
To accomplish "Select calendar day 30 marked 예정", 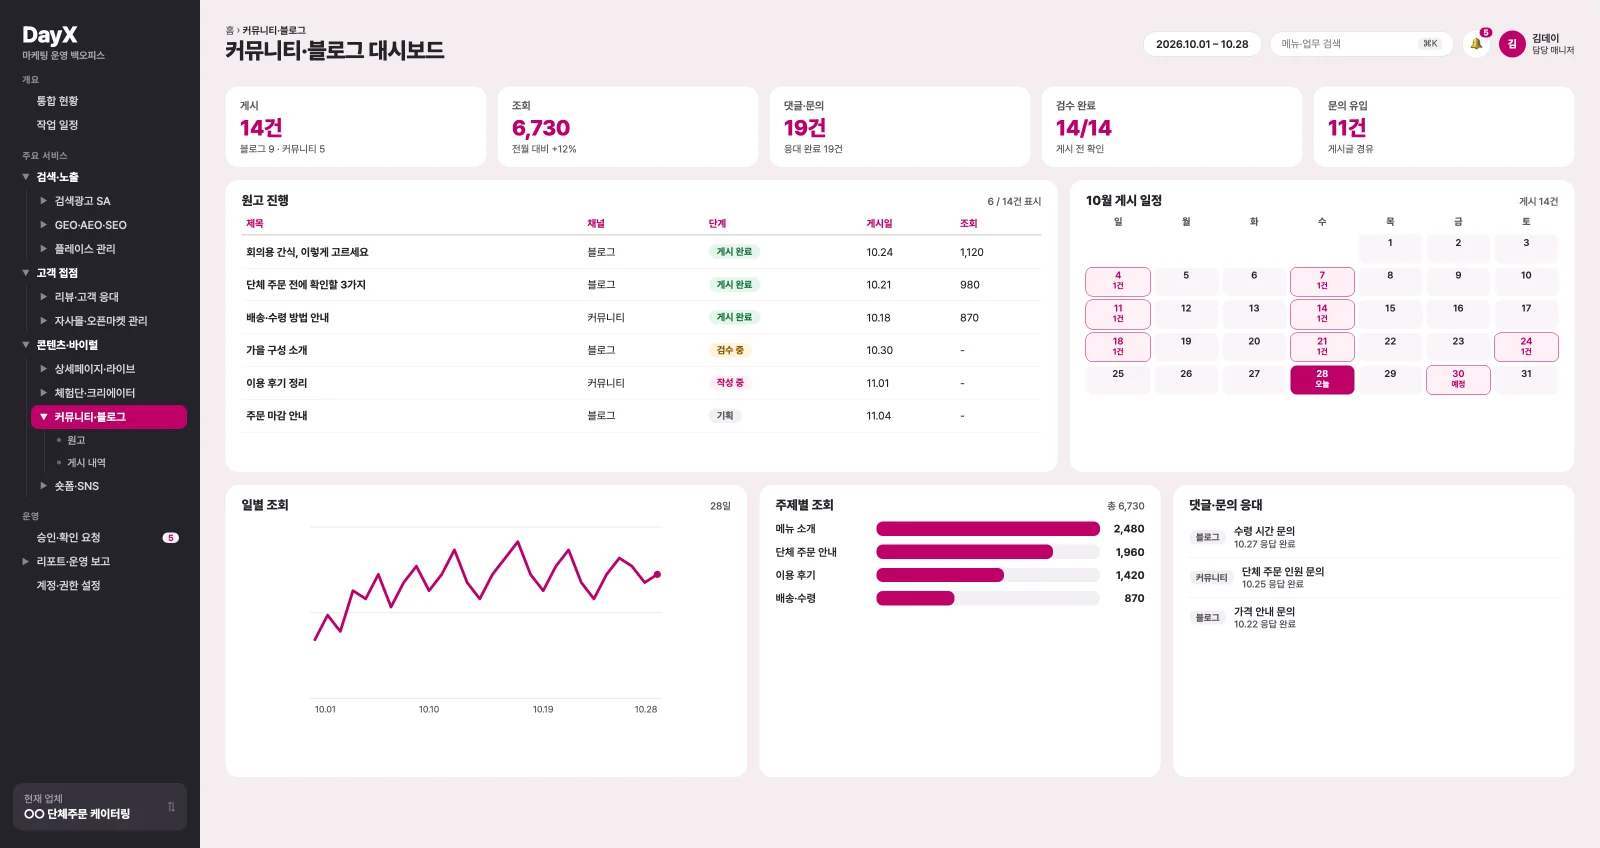I will pyautogui.click(x=1458, y=380).
